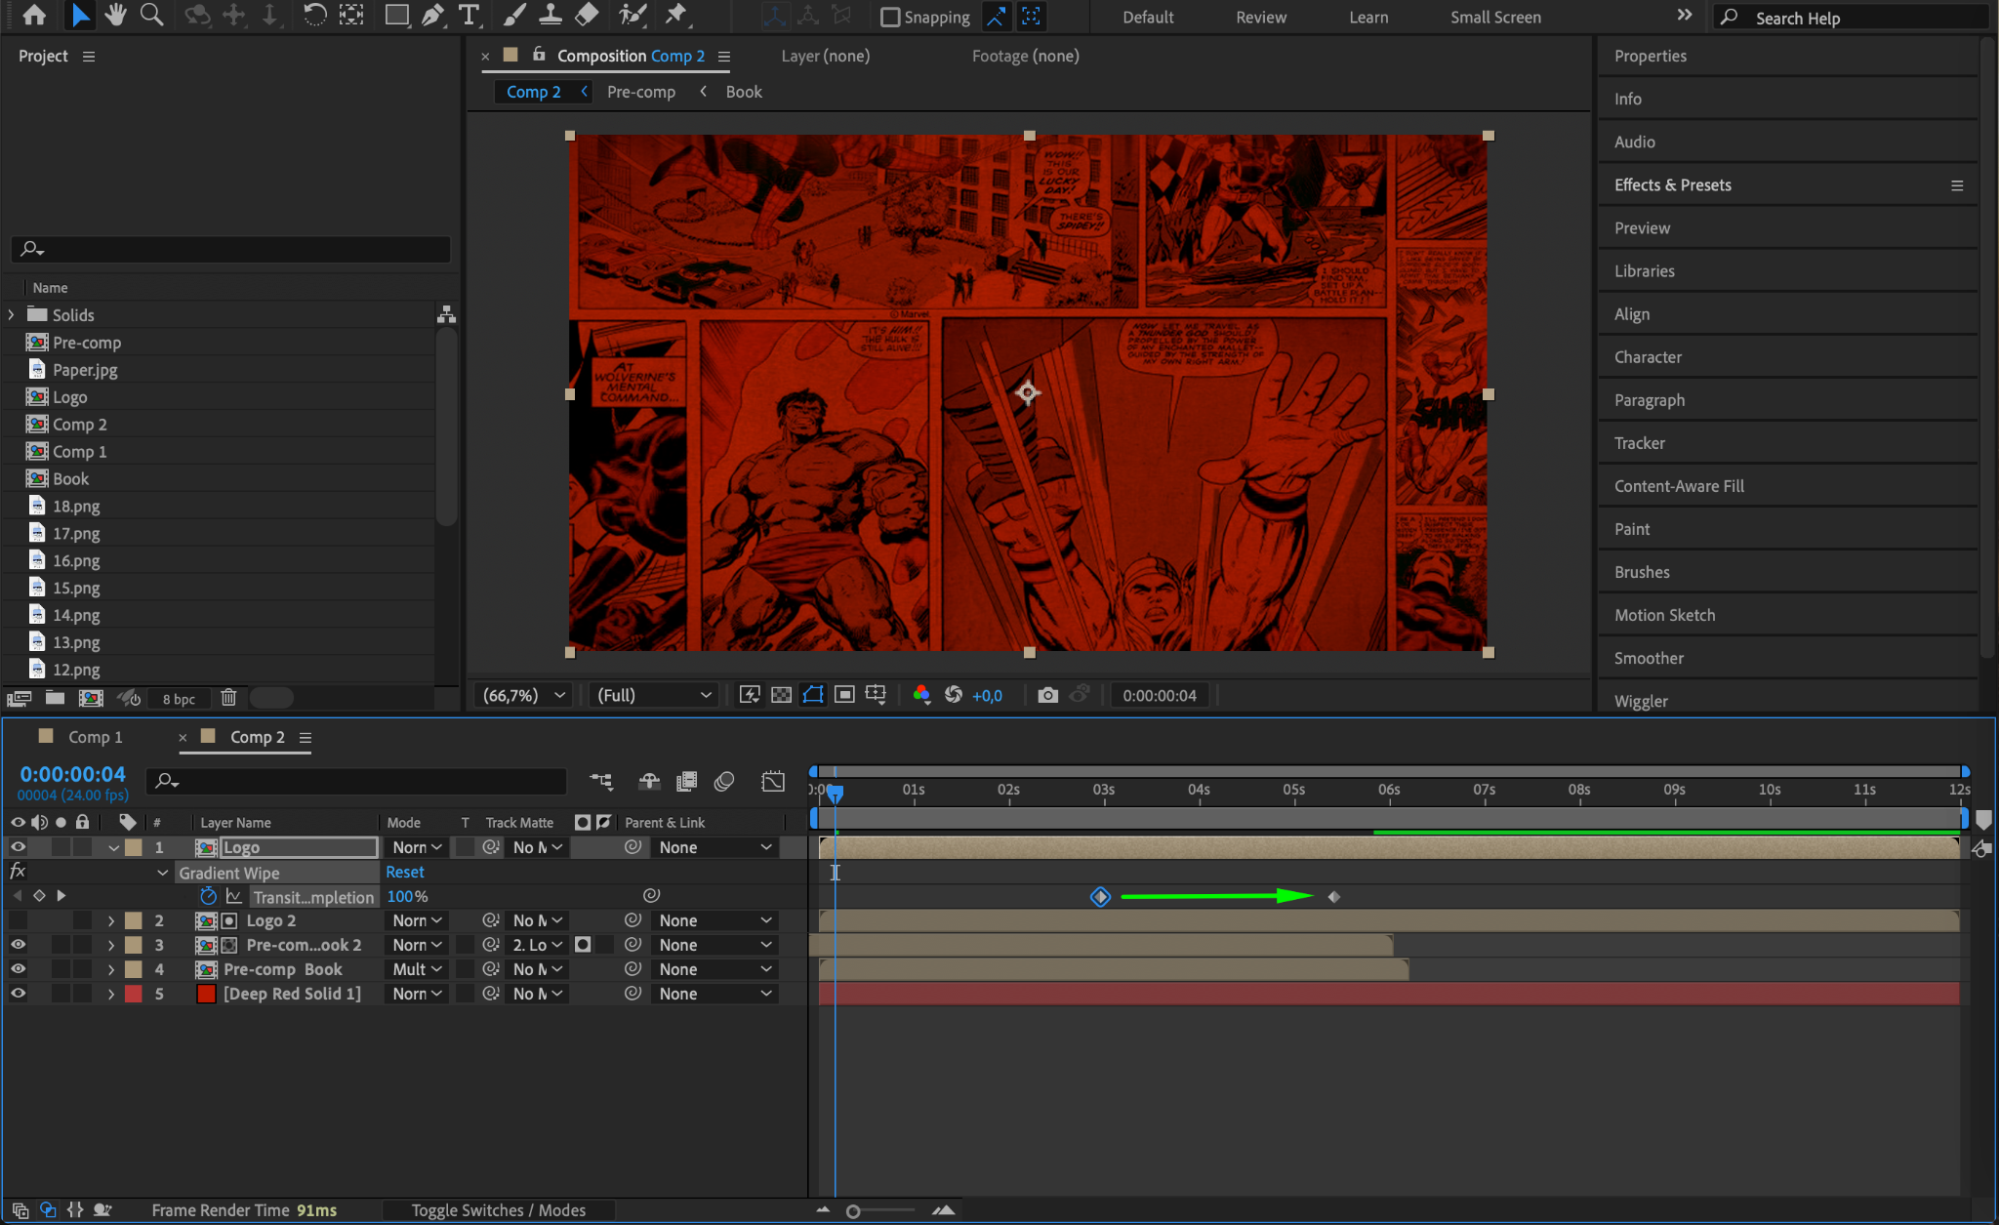This screenshot has height=1225, width=1999.
Task: Hide the Deep Red Solid 1 layer
Action: (x=18, y=993)
